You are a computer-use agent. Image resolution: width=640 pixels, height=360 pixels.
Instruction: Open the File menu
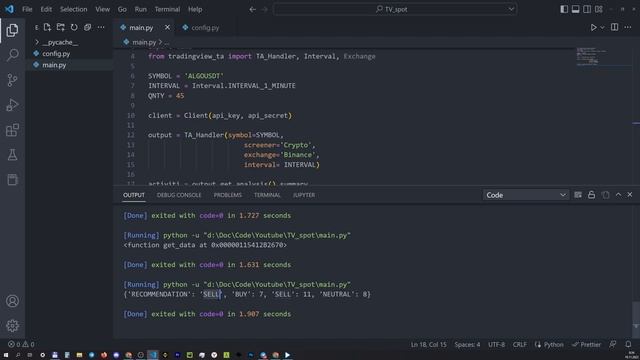pos(27,9)
